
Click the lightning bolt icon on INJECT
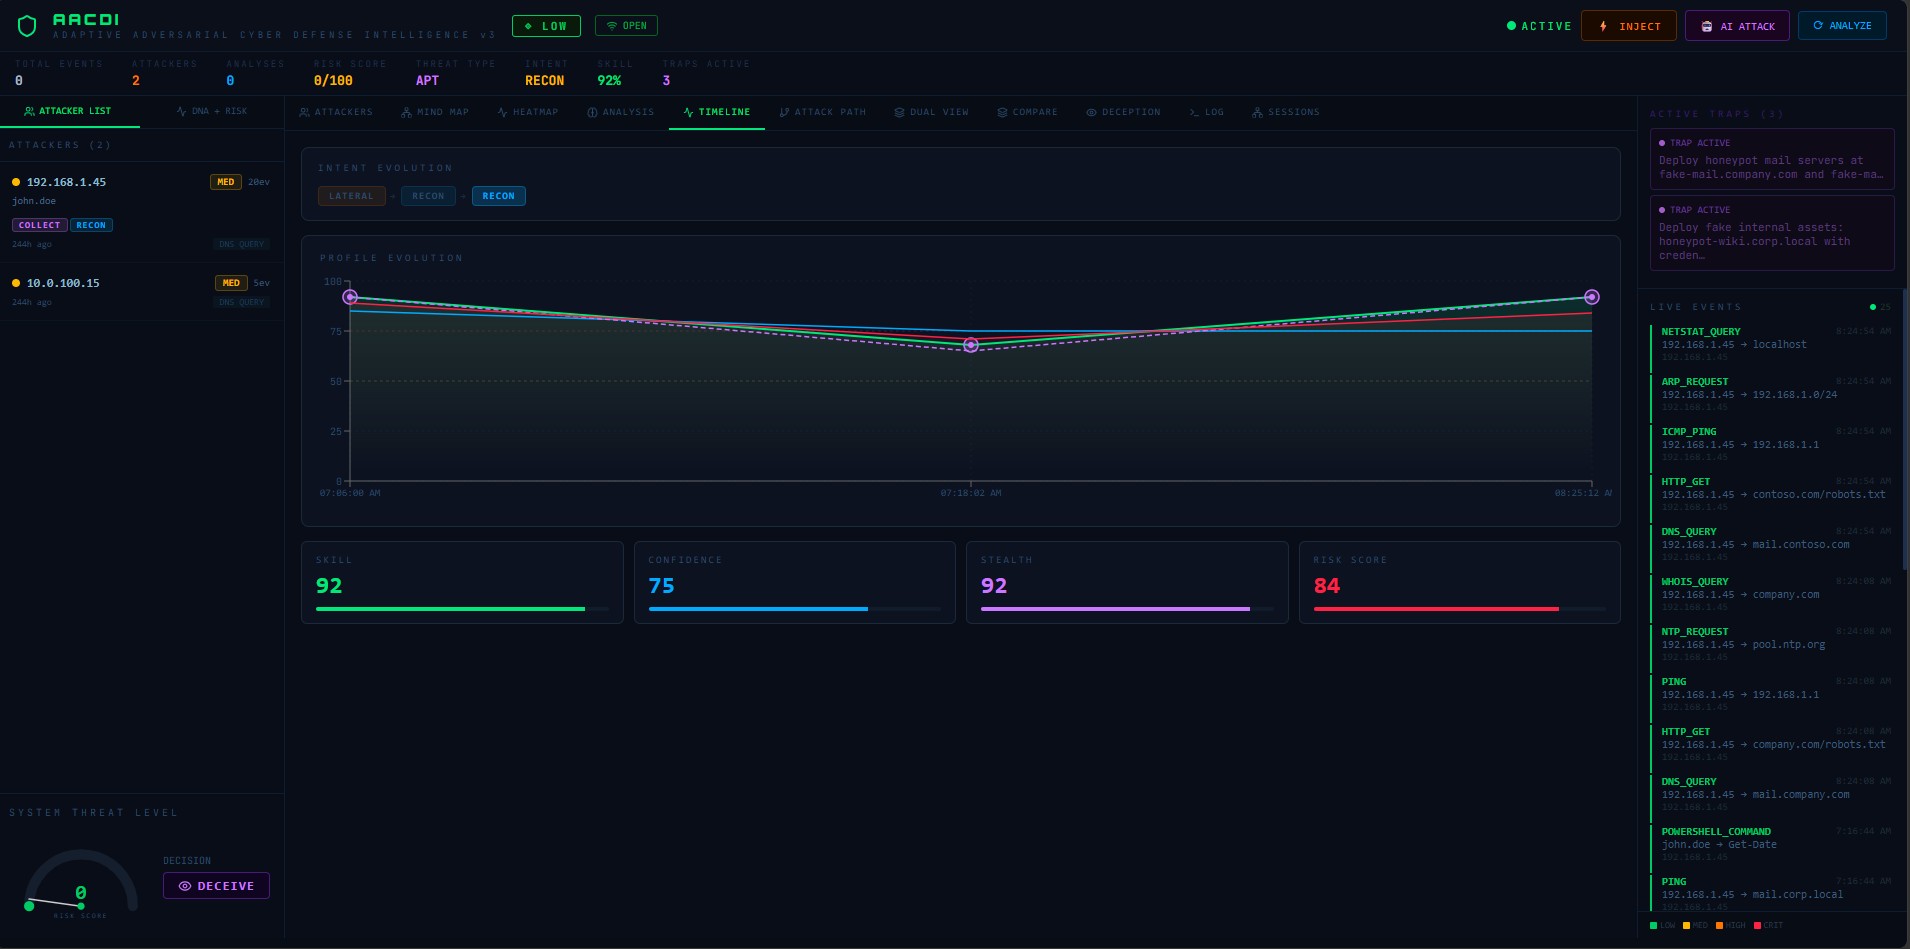(x=1603, y=26)
